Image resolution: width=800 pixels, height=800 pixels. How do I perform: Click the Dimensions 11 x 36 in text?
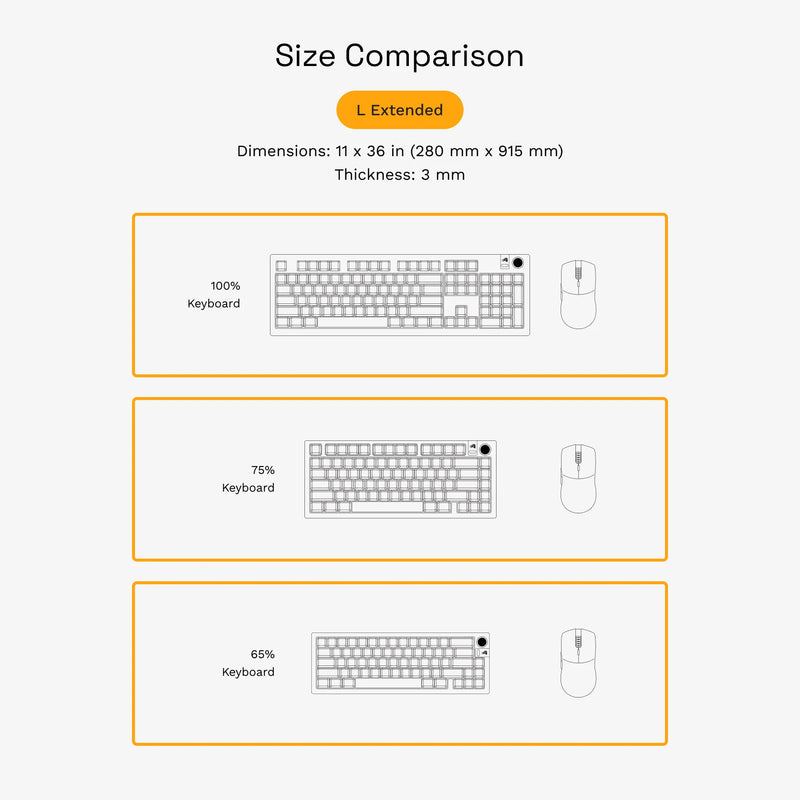tap(400, 151)
